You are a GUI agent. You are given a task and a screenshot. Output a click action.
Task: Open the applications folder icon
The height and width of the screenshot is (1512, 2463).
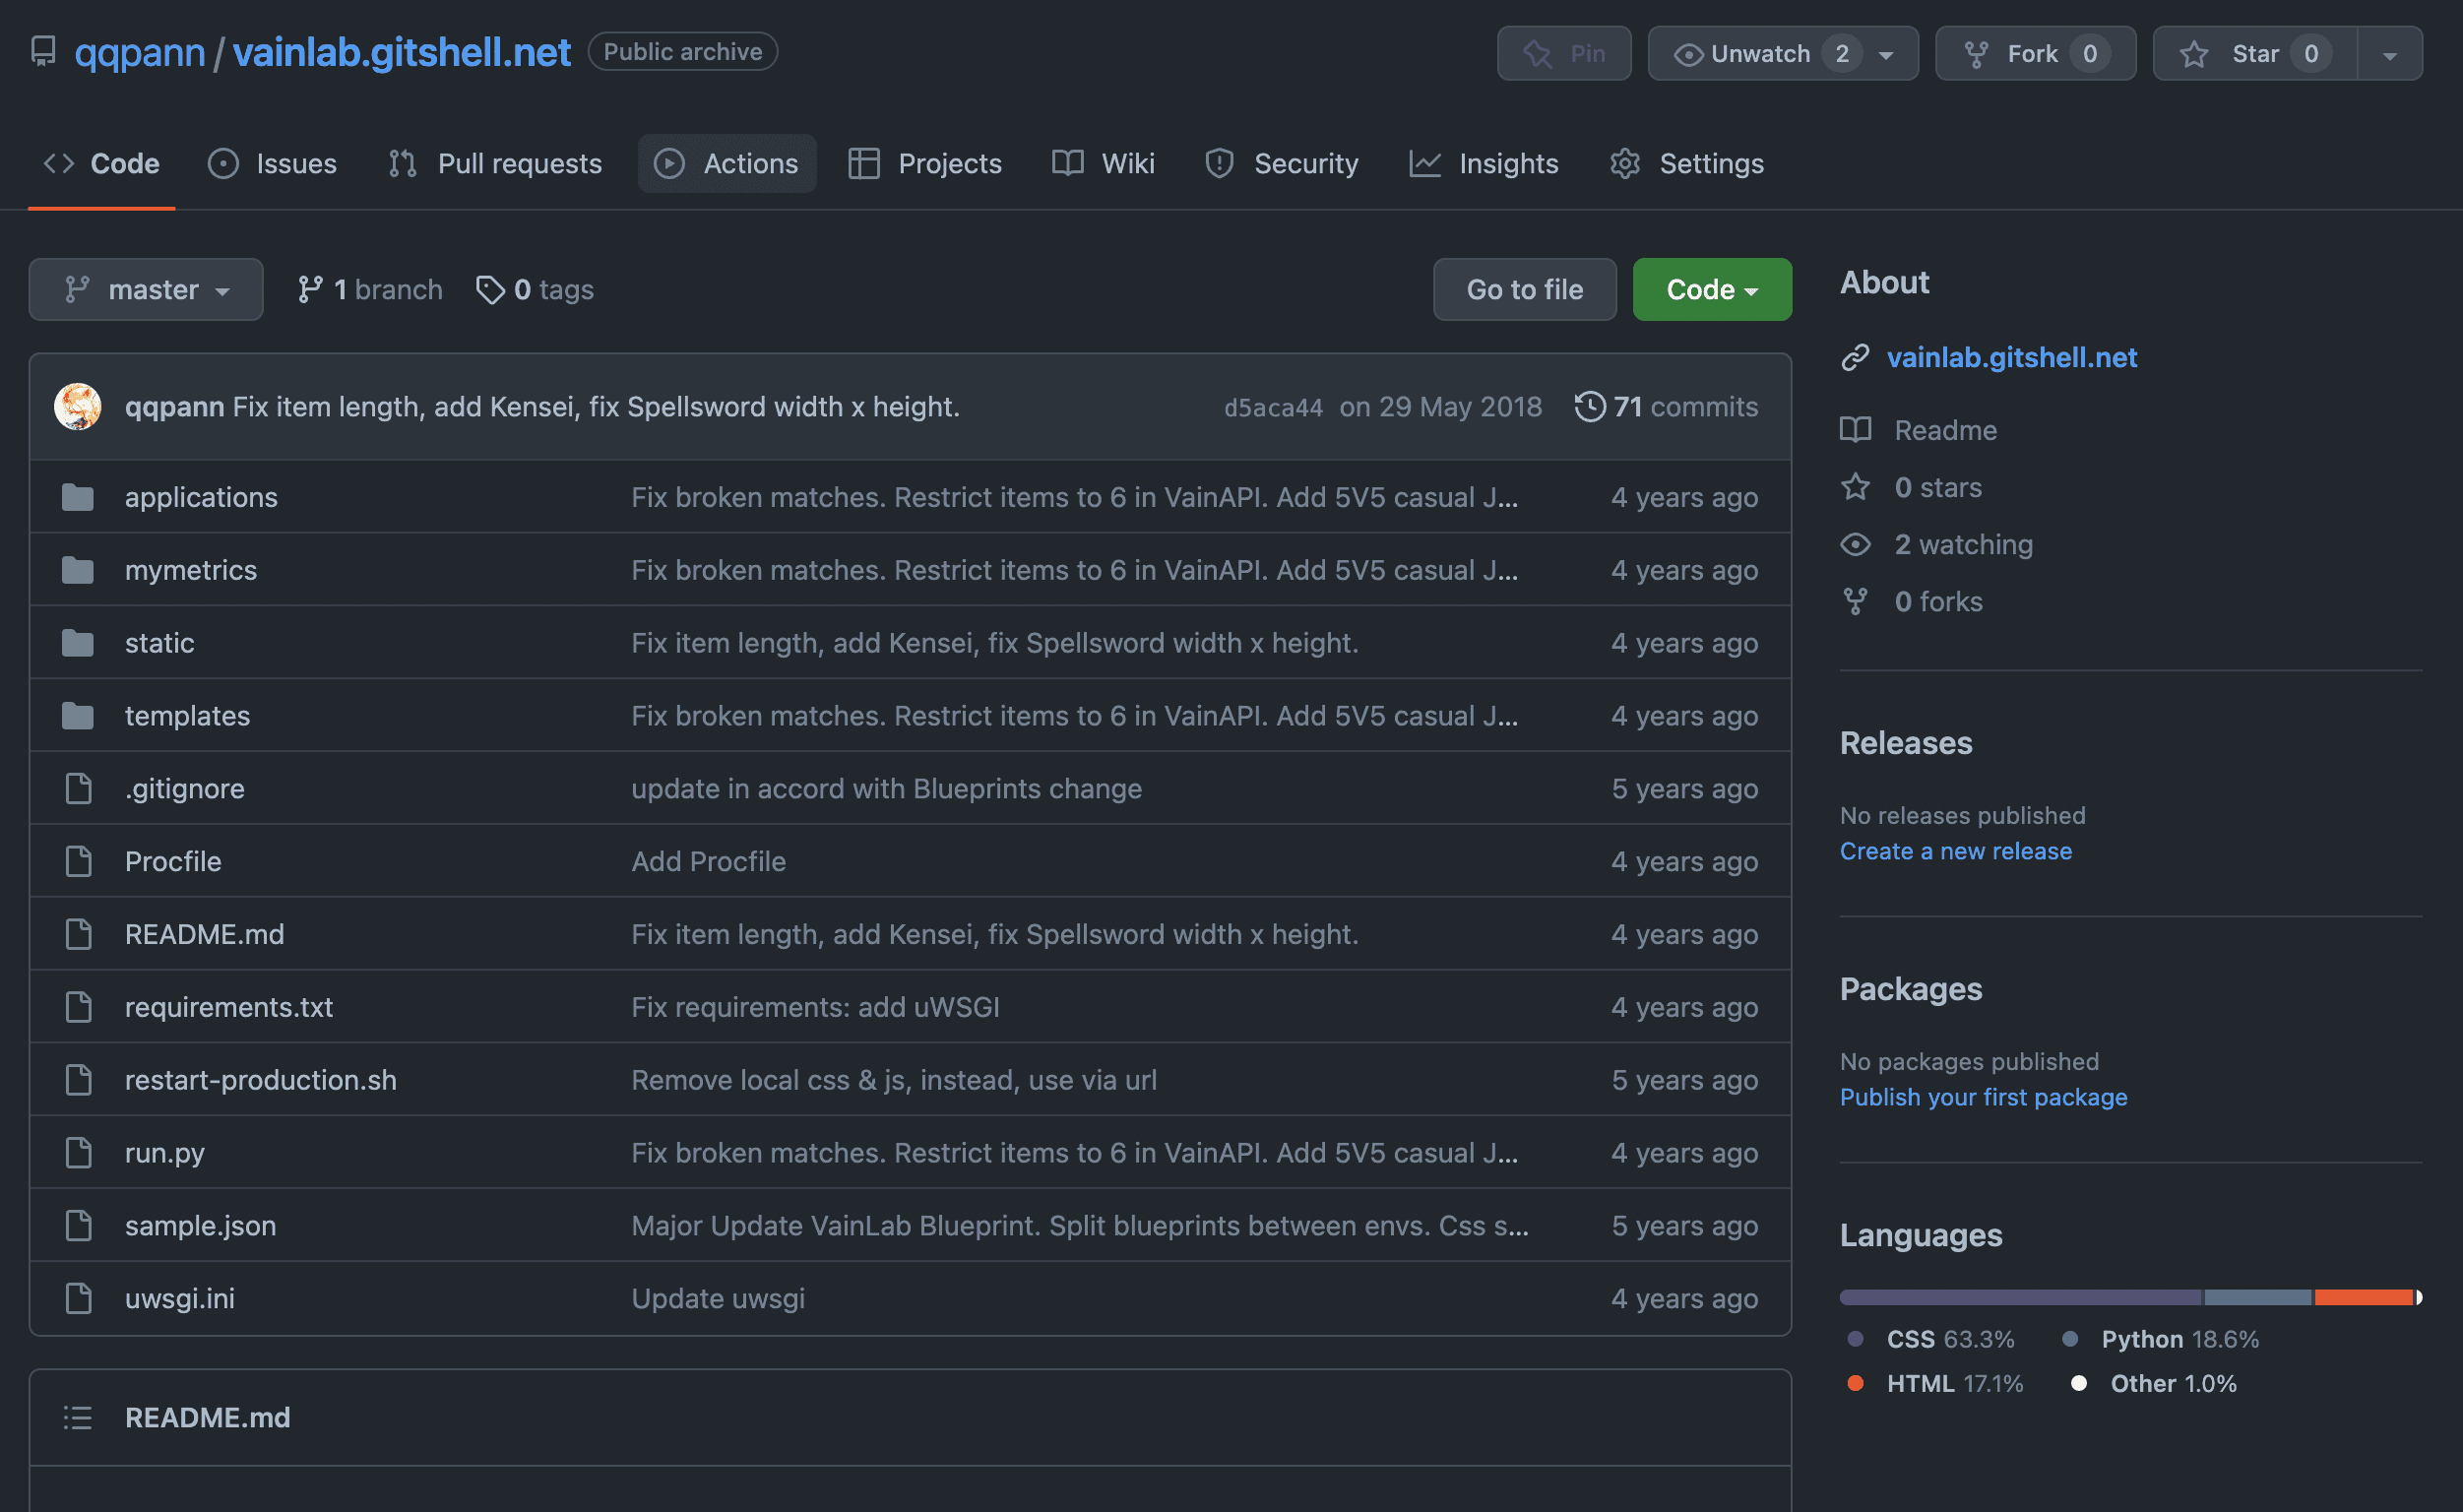(78, 497)
